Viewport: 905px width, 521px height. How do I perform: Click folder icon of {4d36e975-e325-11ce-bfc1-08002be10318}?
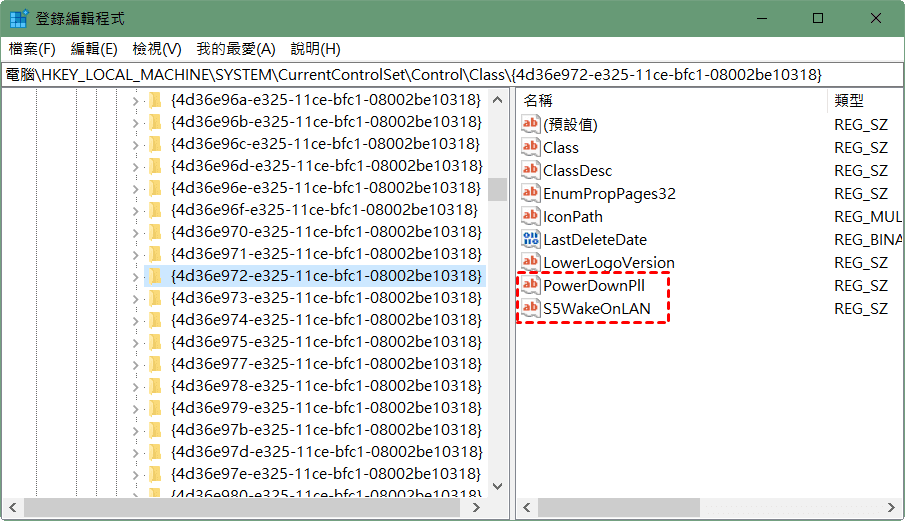click(155, 342)
